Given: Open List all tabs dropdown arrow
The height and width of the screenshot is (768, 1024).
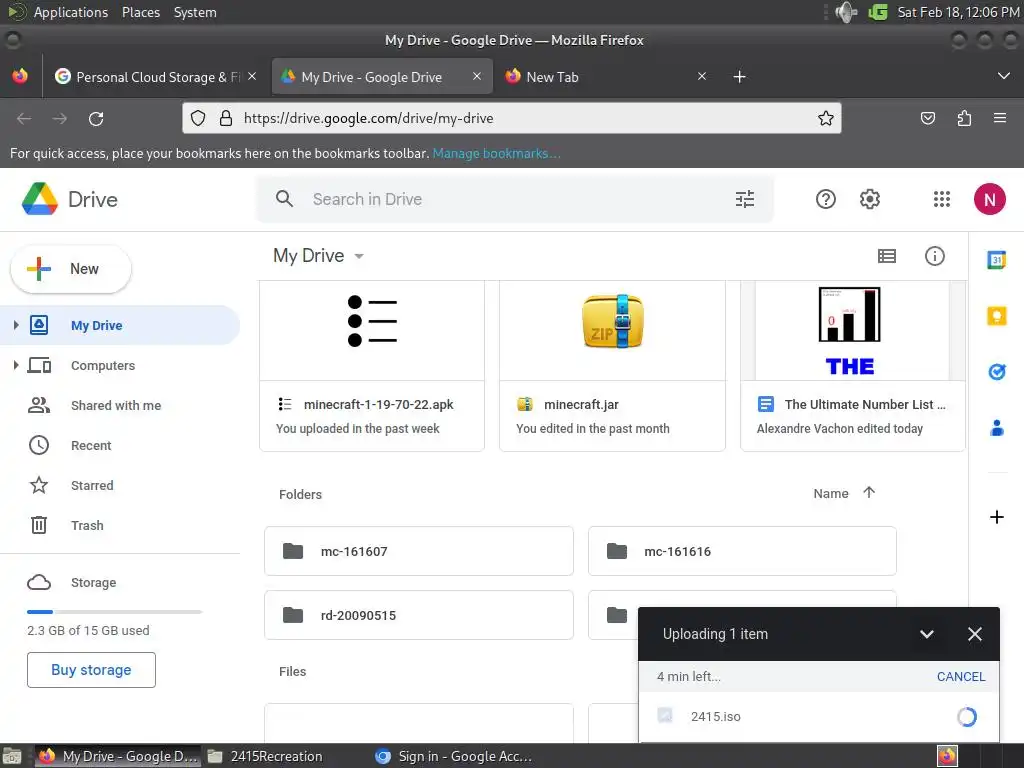Looking at the screenshot, I should [x=1004, y=76].
